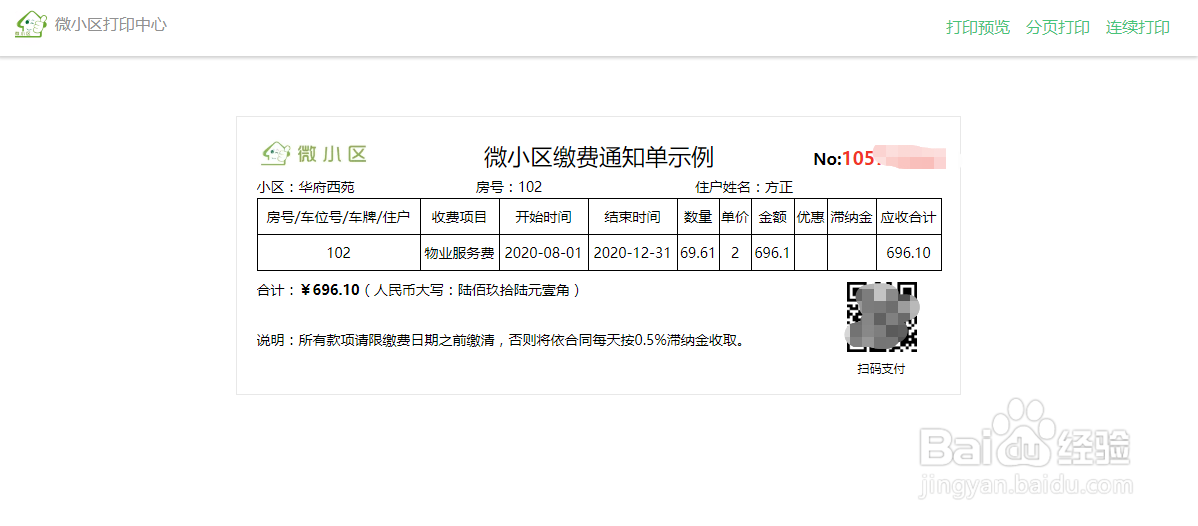The image size is (1198, 526).
Task: Click the 收费项目 column header
Action: [x=459, y=217]
